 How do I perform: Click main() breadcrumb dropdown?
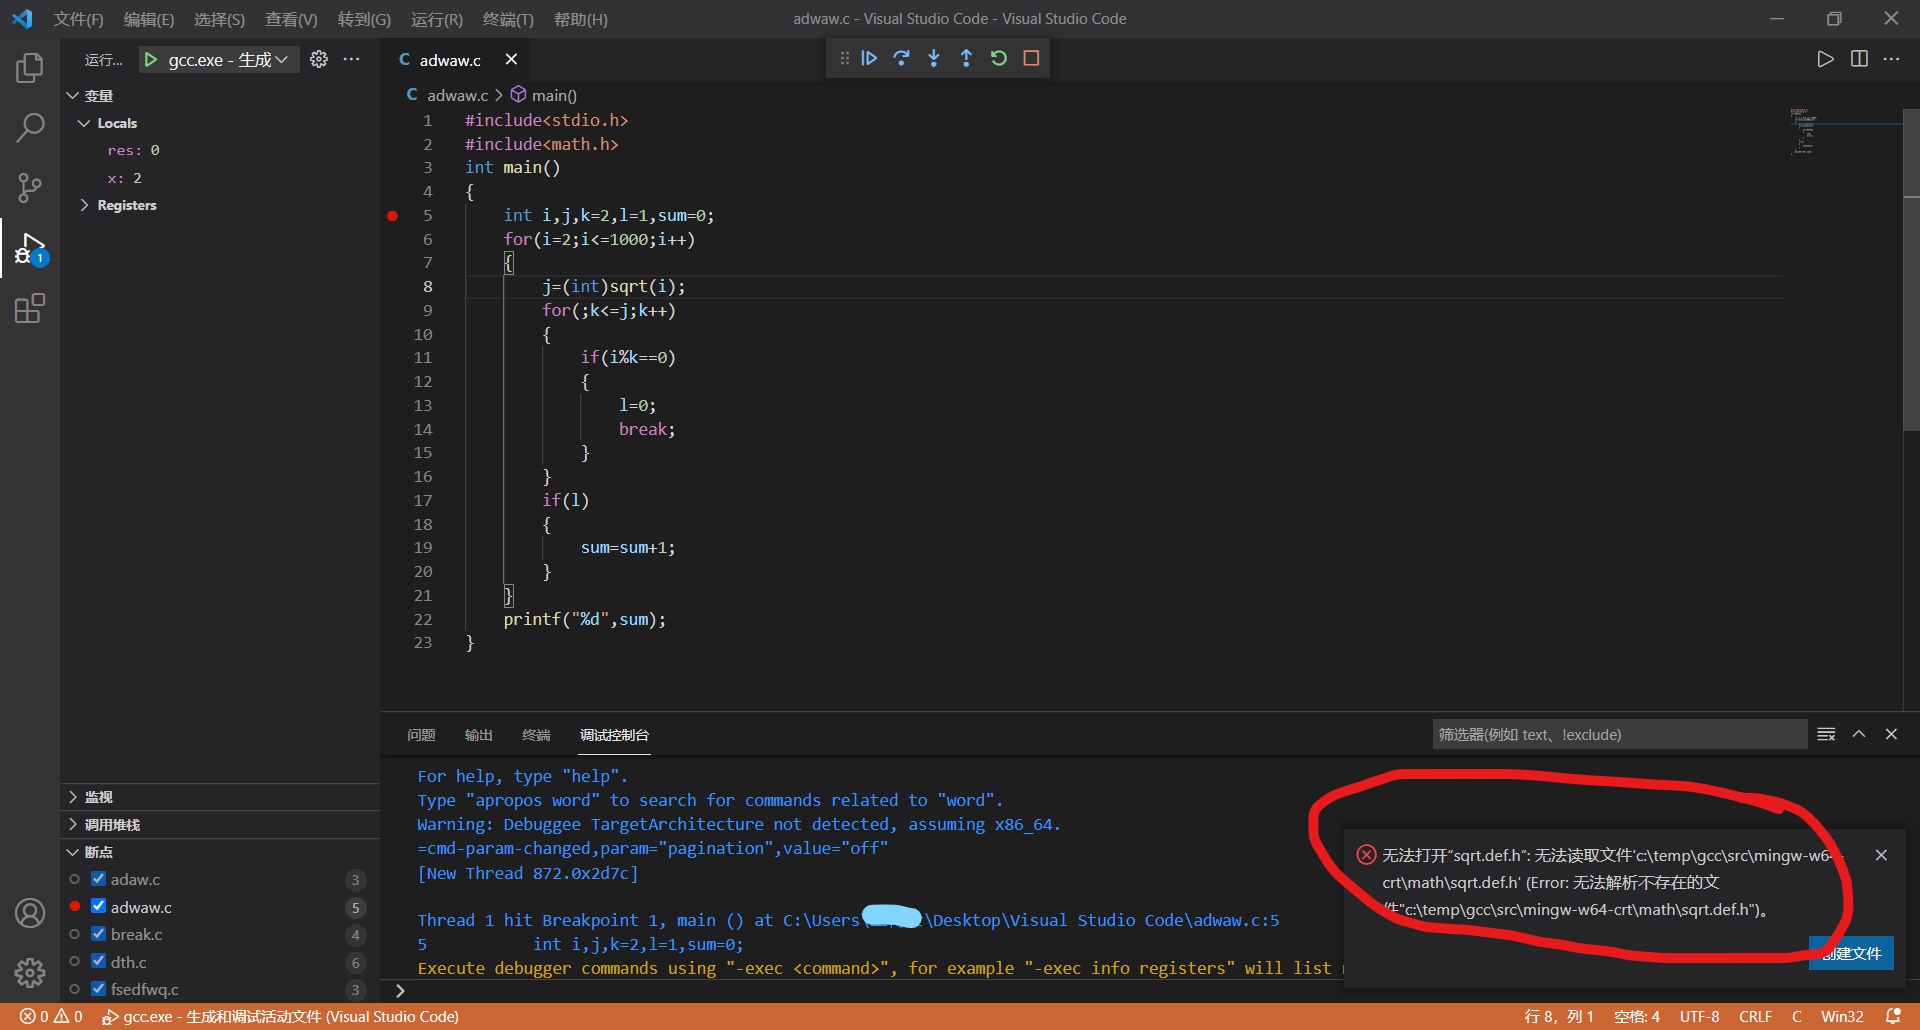point(544,95)
